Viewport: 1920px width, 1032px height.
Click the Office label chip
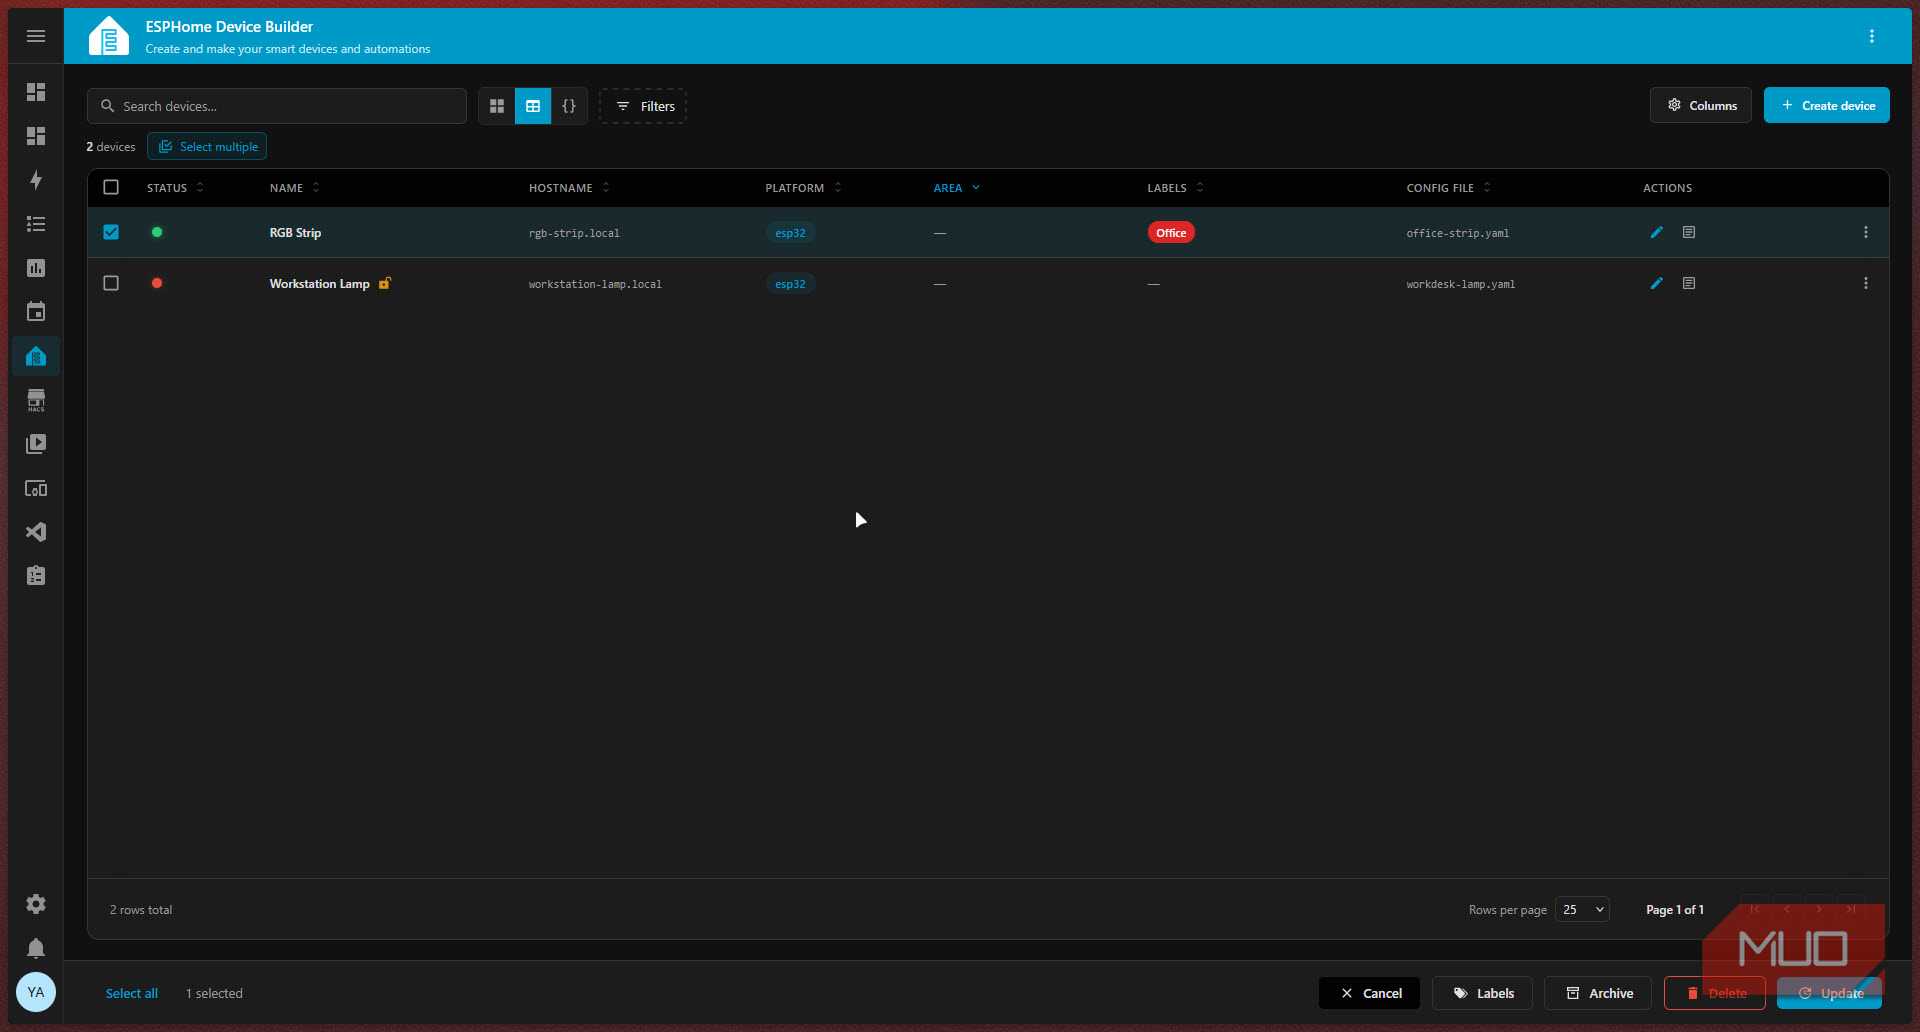(1171, 232)
